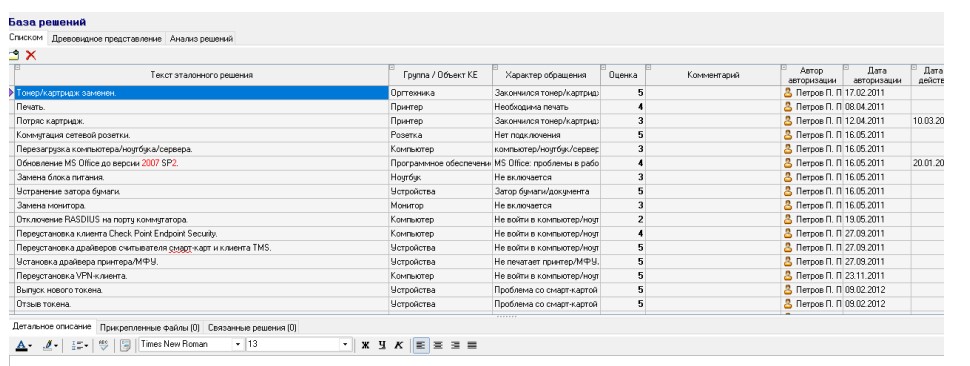Run the ABC spell check
Screen dimensions: 970x366
[x=103, y=345]
